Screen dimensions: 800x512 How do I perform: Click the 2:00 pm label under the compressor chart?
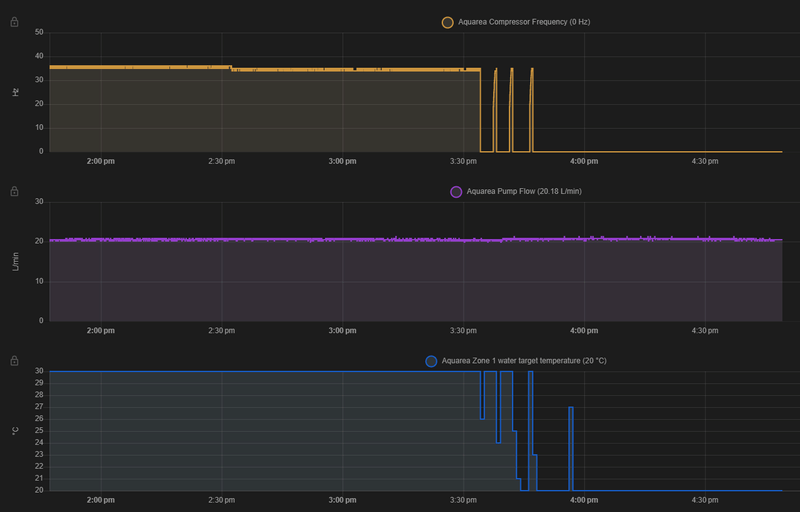coord(100,161)
